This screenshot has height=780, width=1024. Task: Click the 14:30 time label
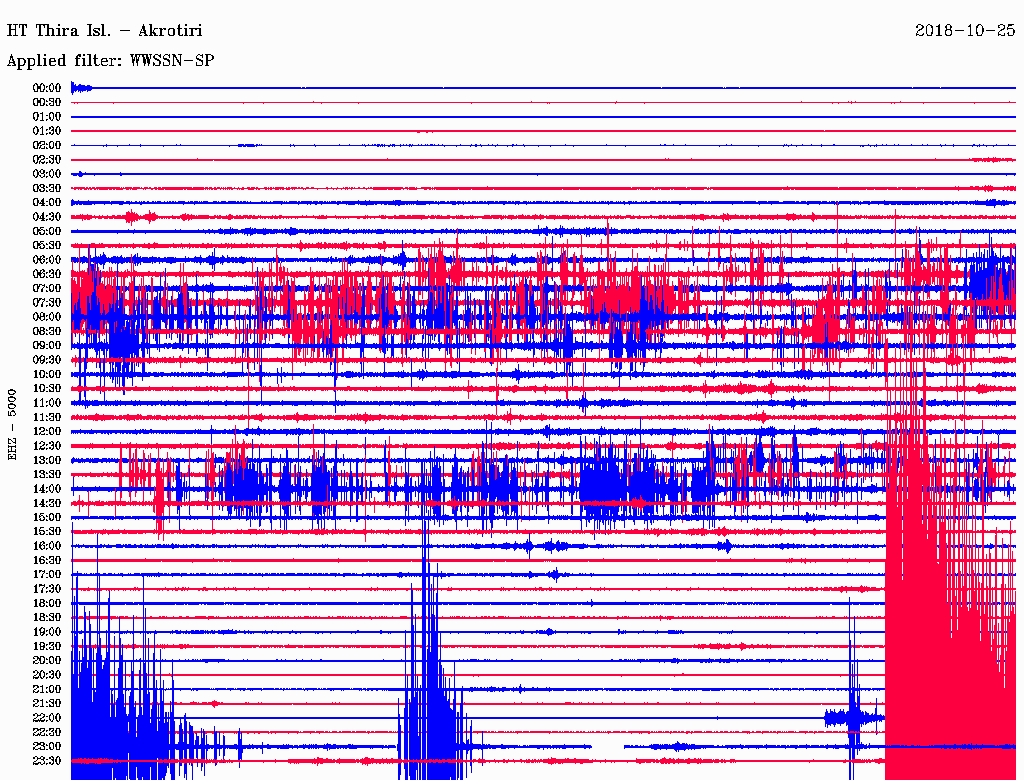pyautogui.click(x=47, y=503)
